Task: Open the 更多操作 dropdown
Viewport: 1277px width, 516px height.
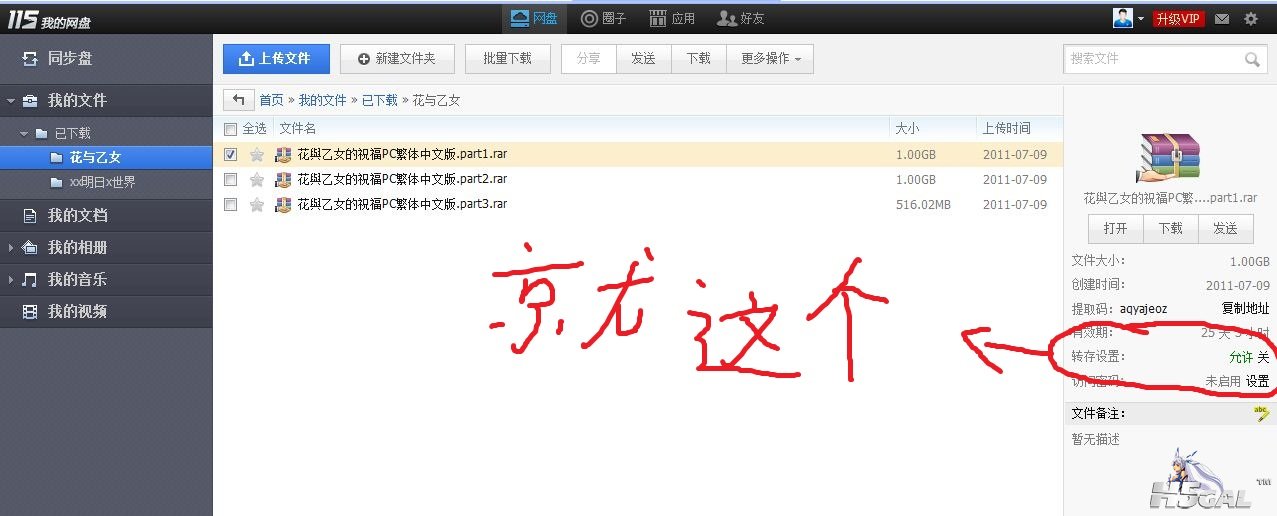Action: pos(770,59)
